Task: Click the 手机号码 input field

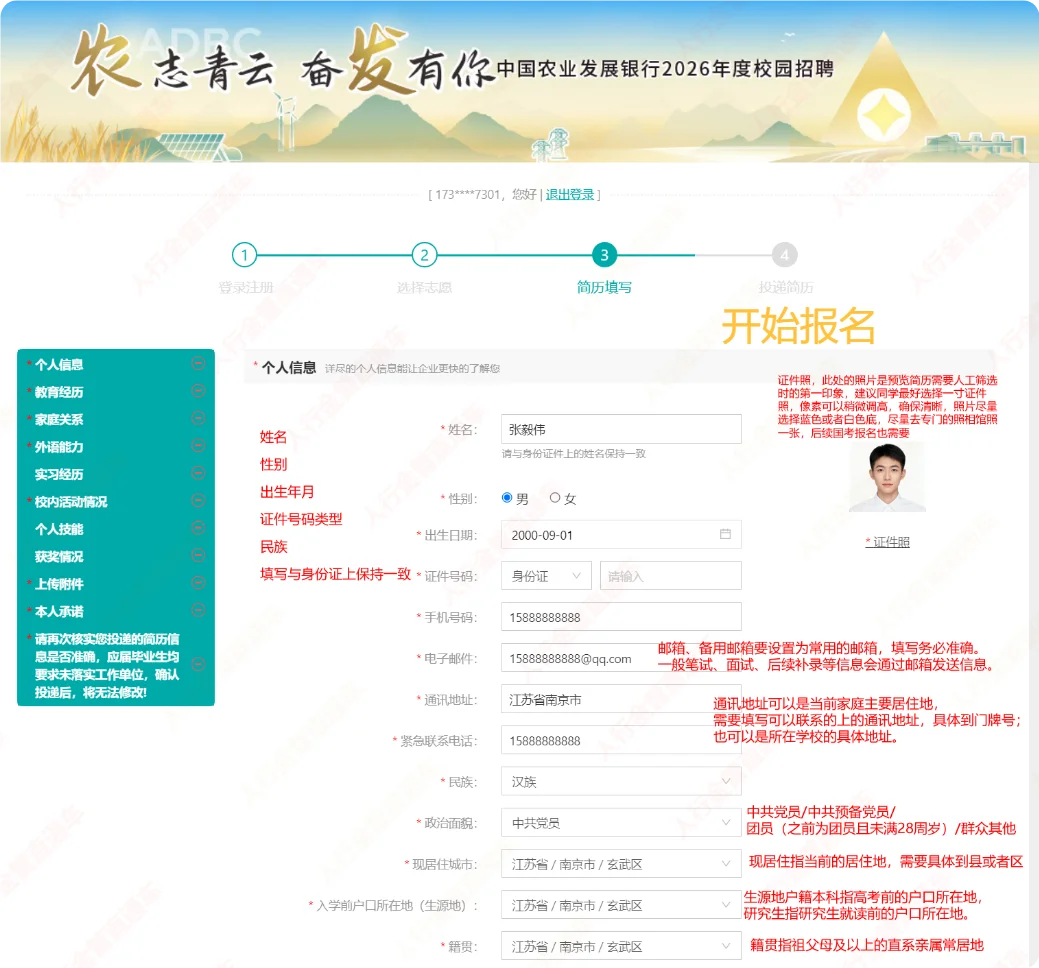Action: [621, 617]
